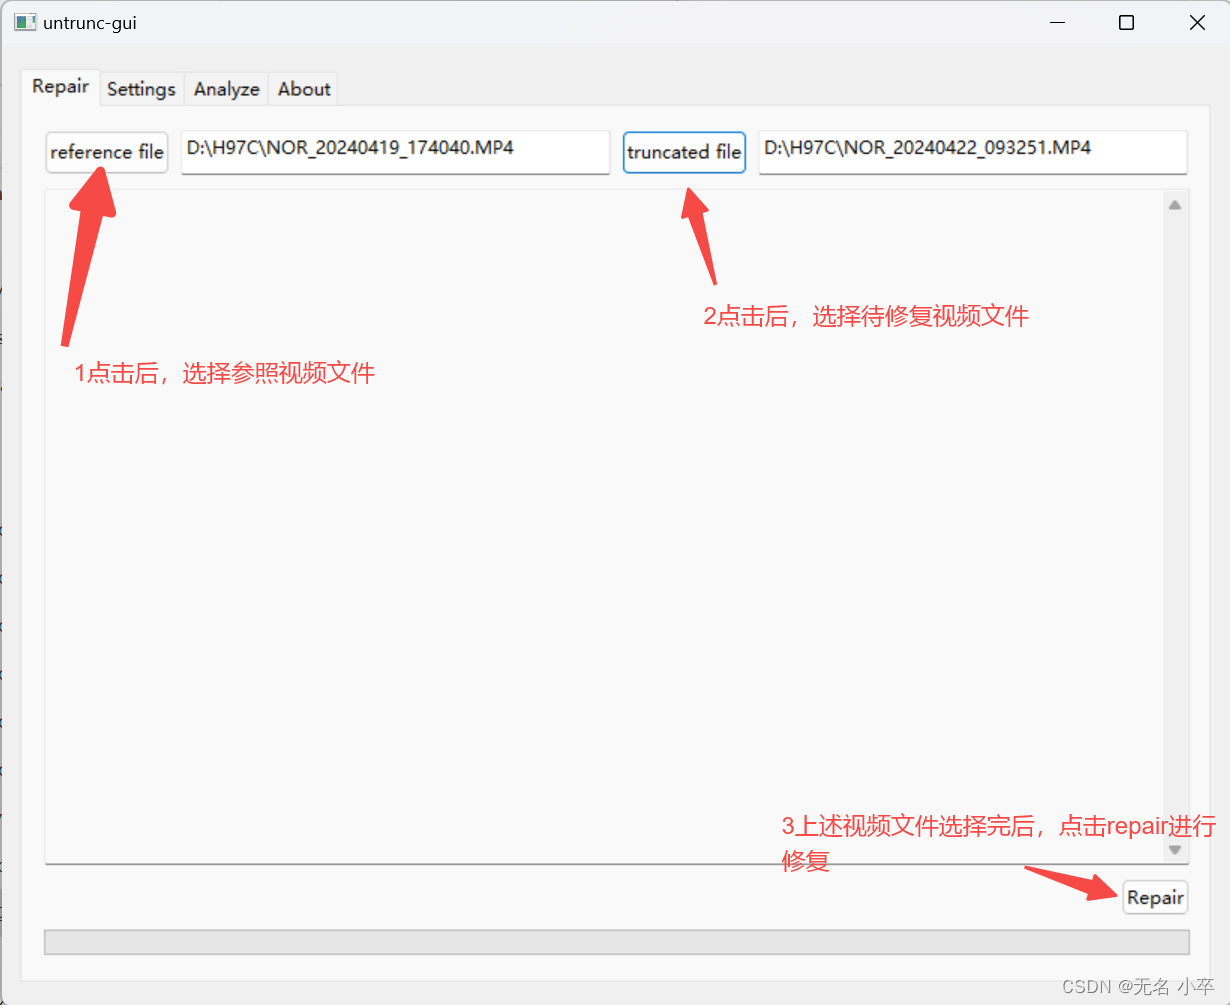Maximize the untrunc-gui window
The height and width of the screenshot is (1005, 1230).
(1126, 22)
